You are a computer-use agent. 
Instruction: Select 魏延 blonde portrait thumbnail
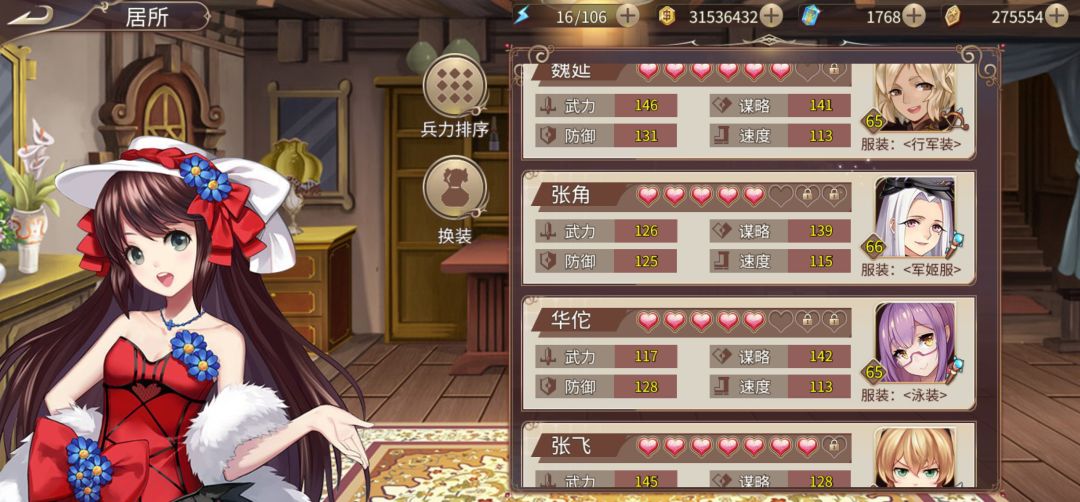[915, 97]
